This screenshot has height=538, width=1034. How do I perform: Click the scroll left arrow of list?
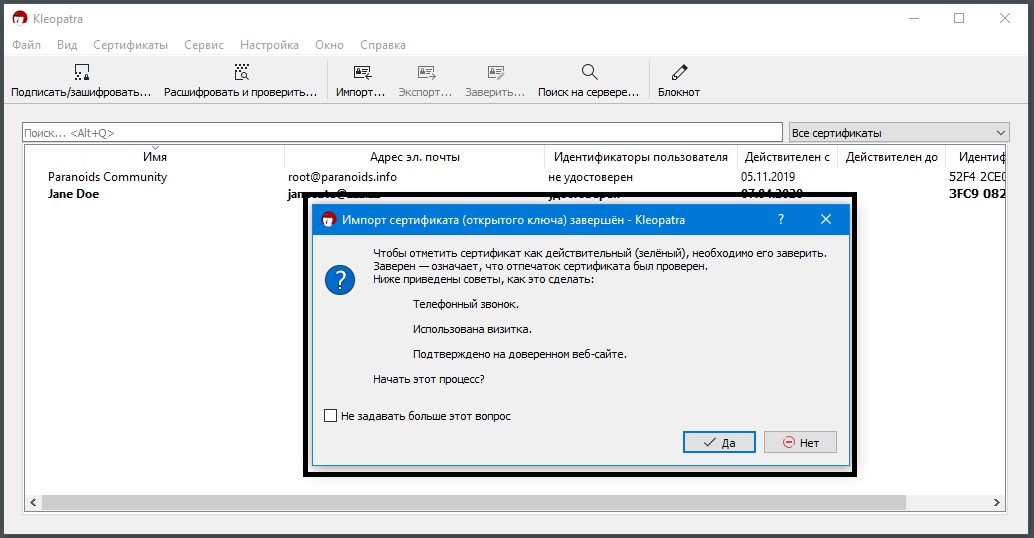(x=33, y=502)
